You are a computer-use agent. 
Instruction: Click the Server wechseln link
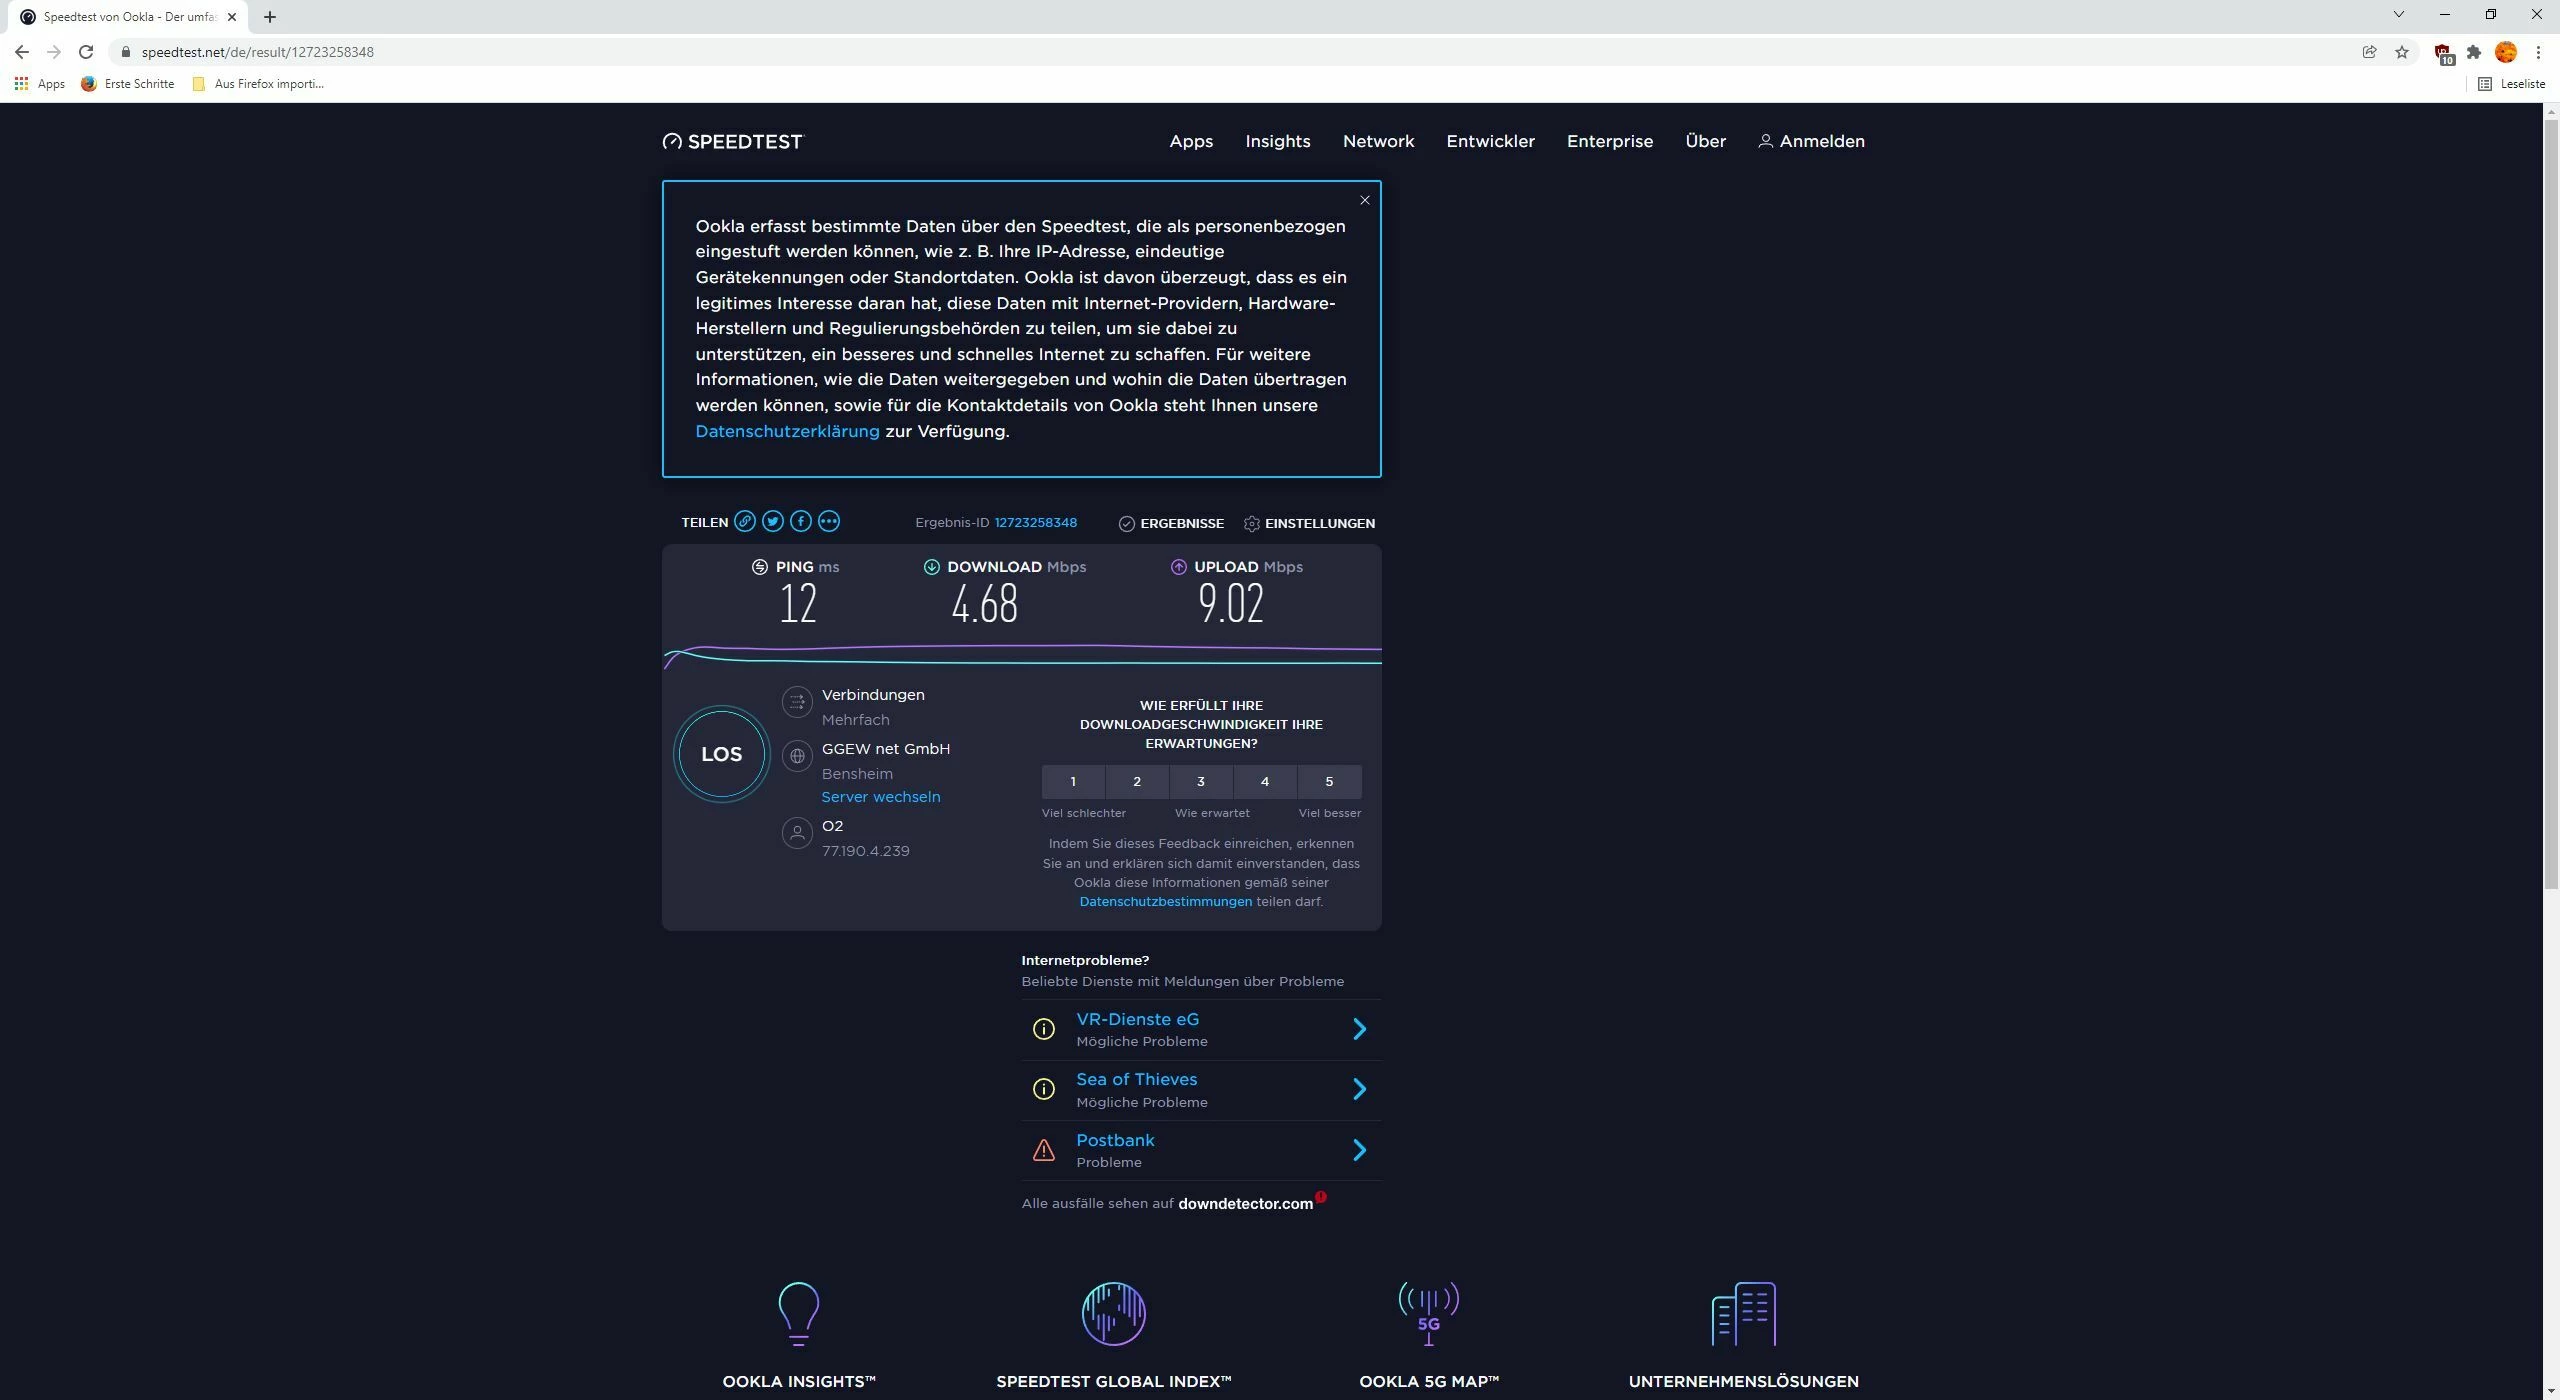point(880,797)
